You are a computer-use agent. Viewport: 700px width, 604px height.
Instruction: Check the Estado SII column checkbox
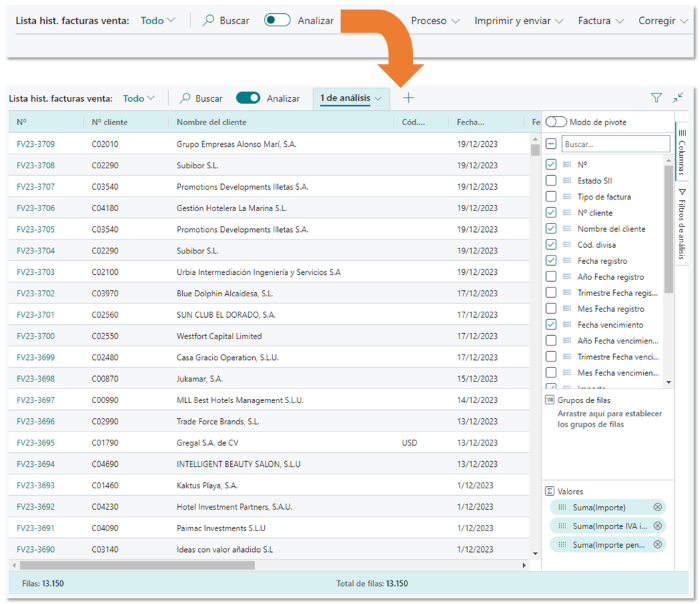click(551, 180)
